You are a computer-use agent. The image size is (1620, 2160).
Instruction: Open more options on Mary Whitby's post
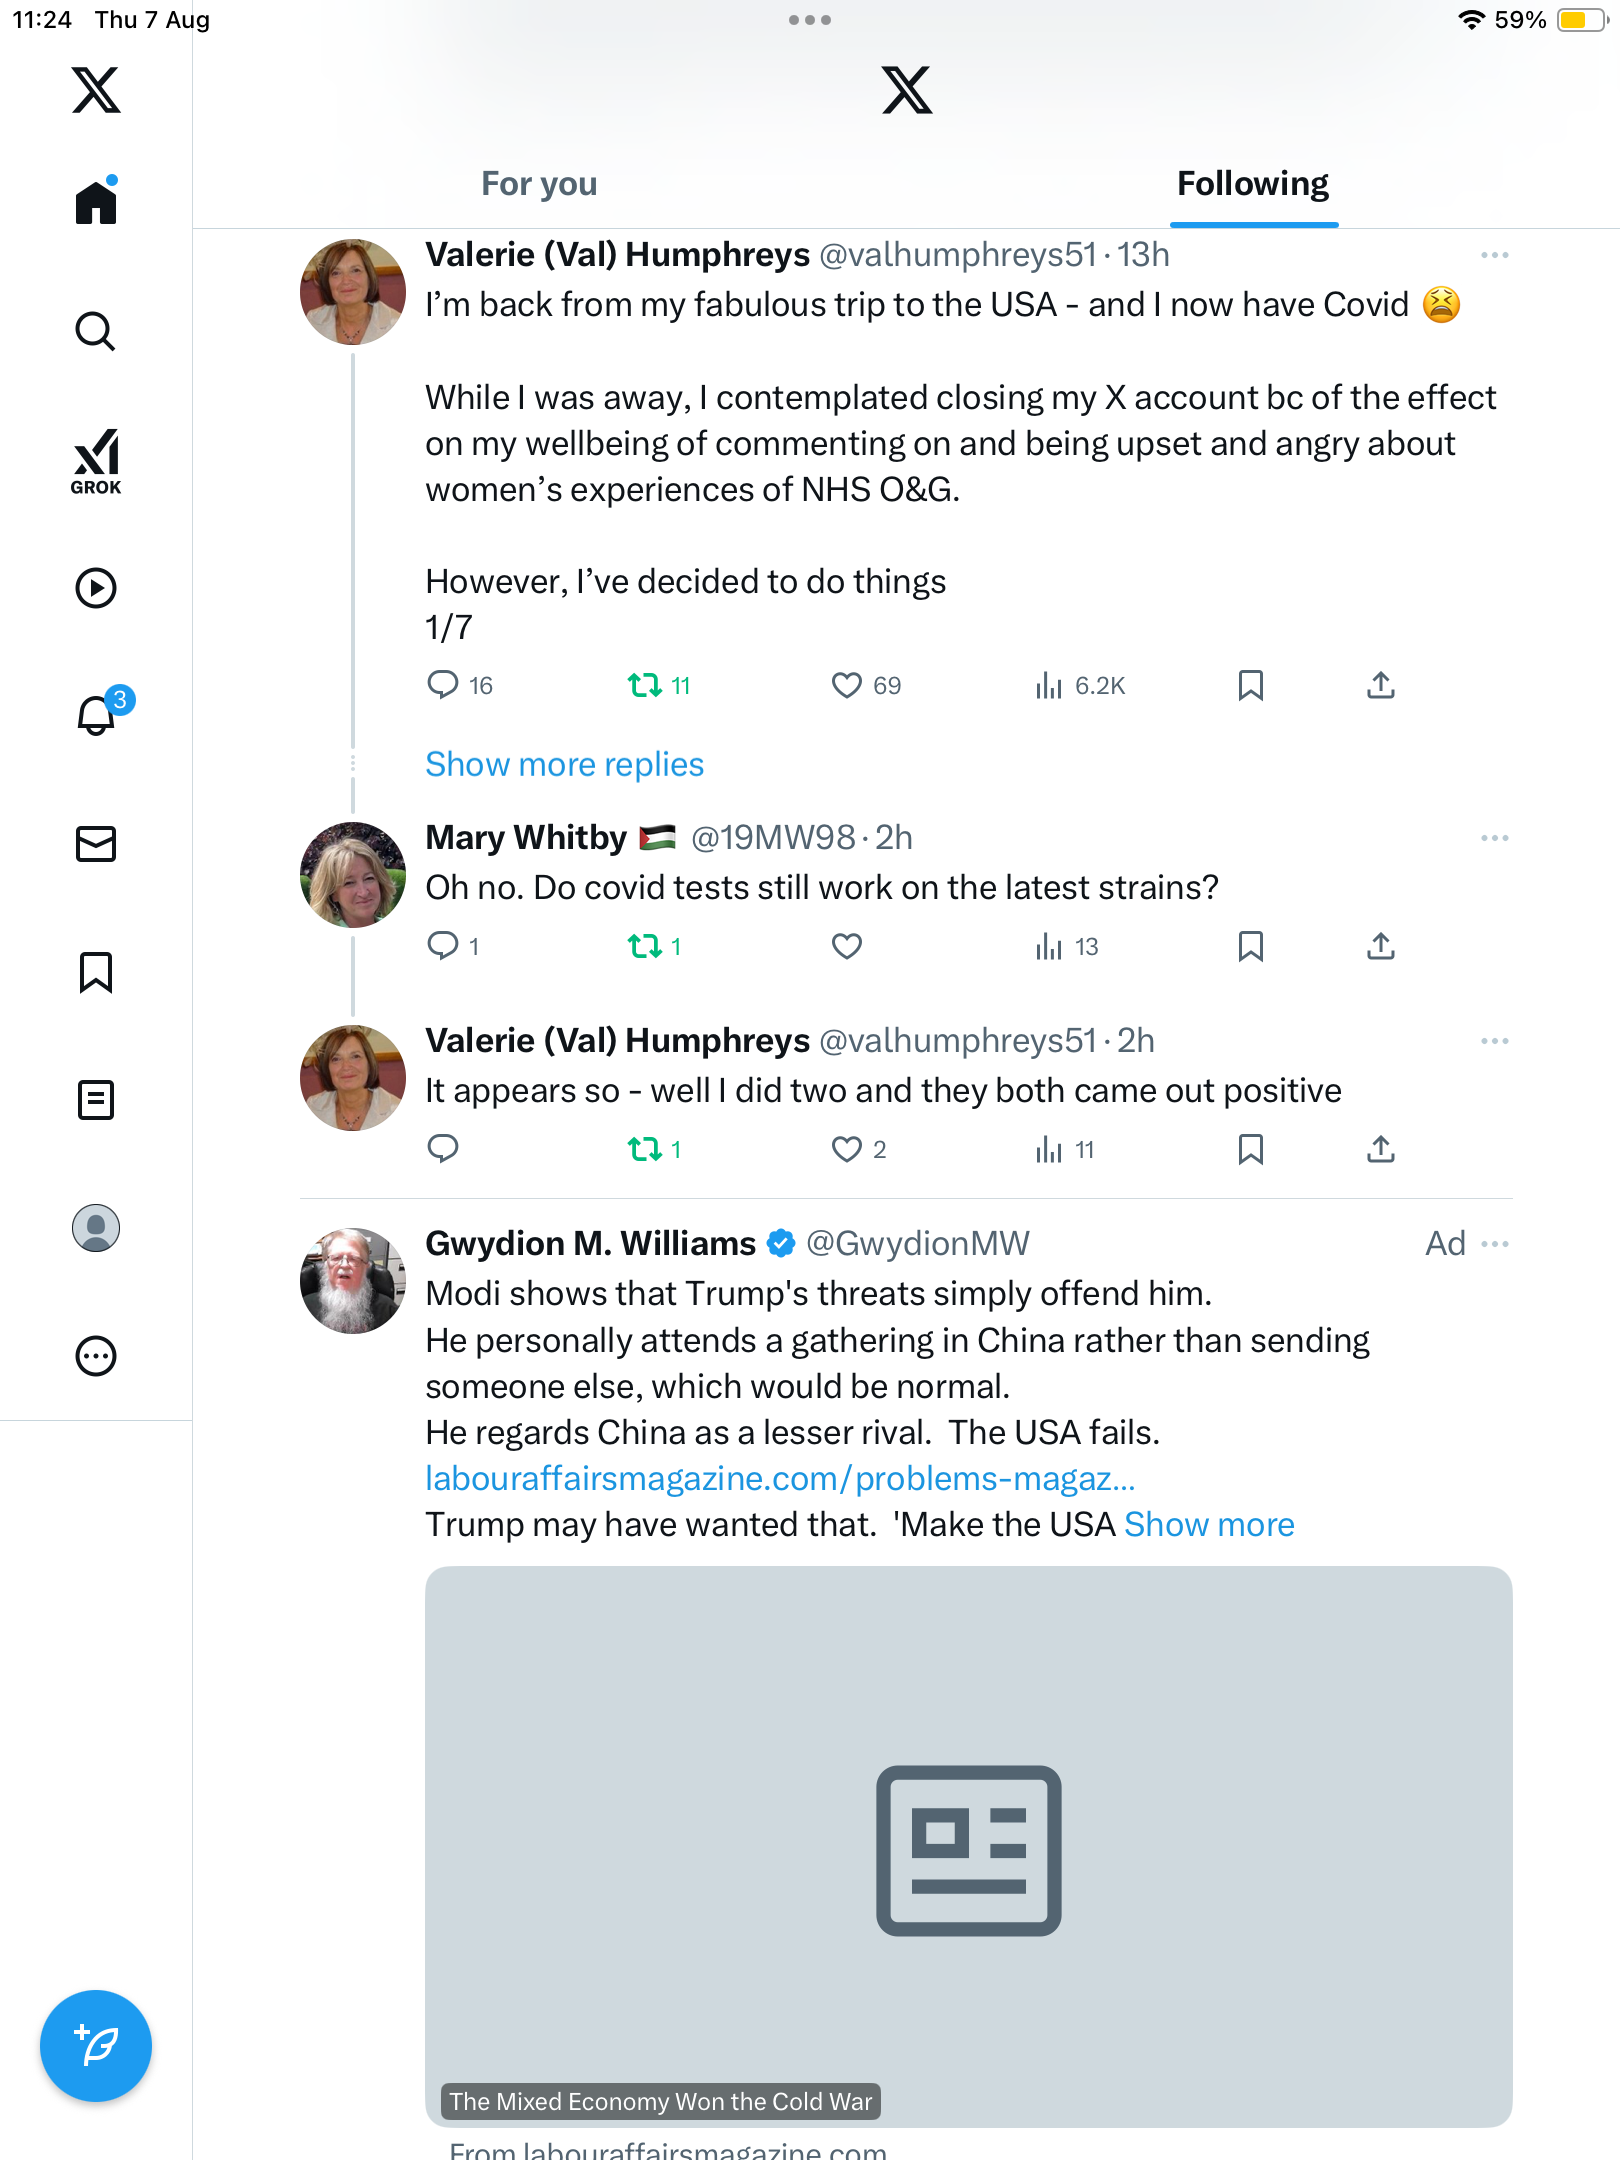1494,838
